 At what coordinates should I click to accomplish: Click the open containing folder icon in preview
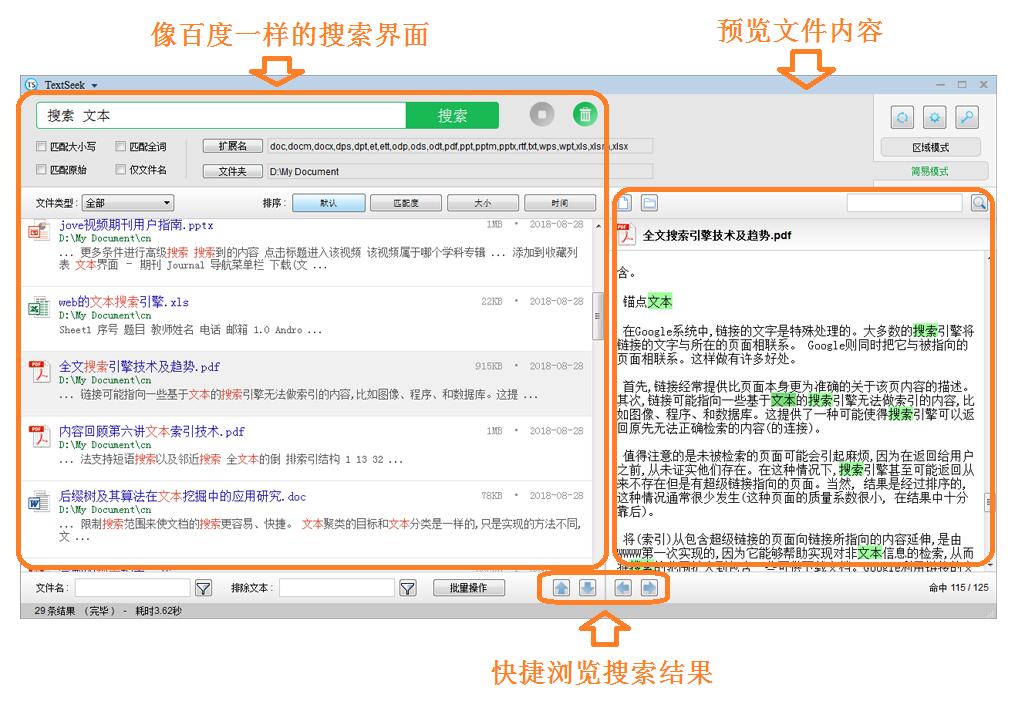click(x=650, y=203)
